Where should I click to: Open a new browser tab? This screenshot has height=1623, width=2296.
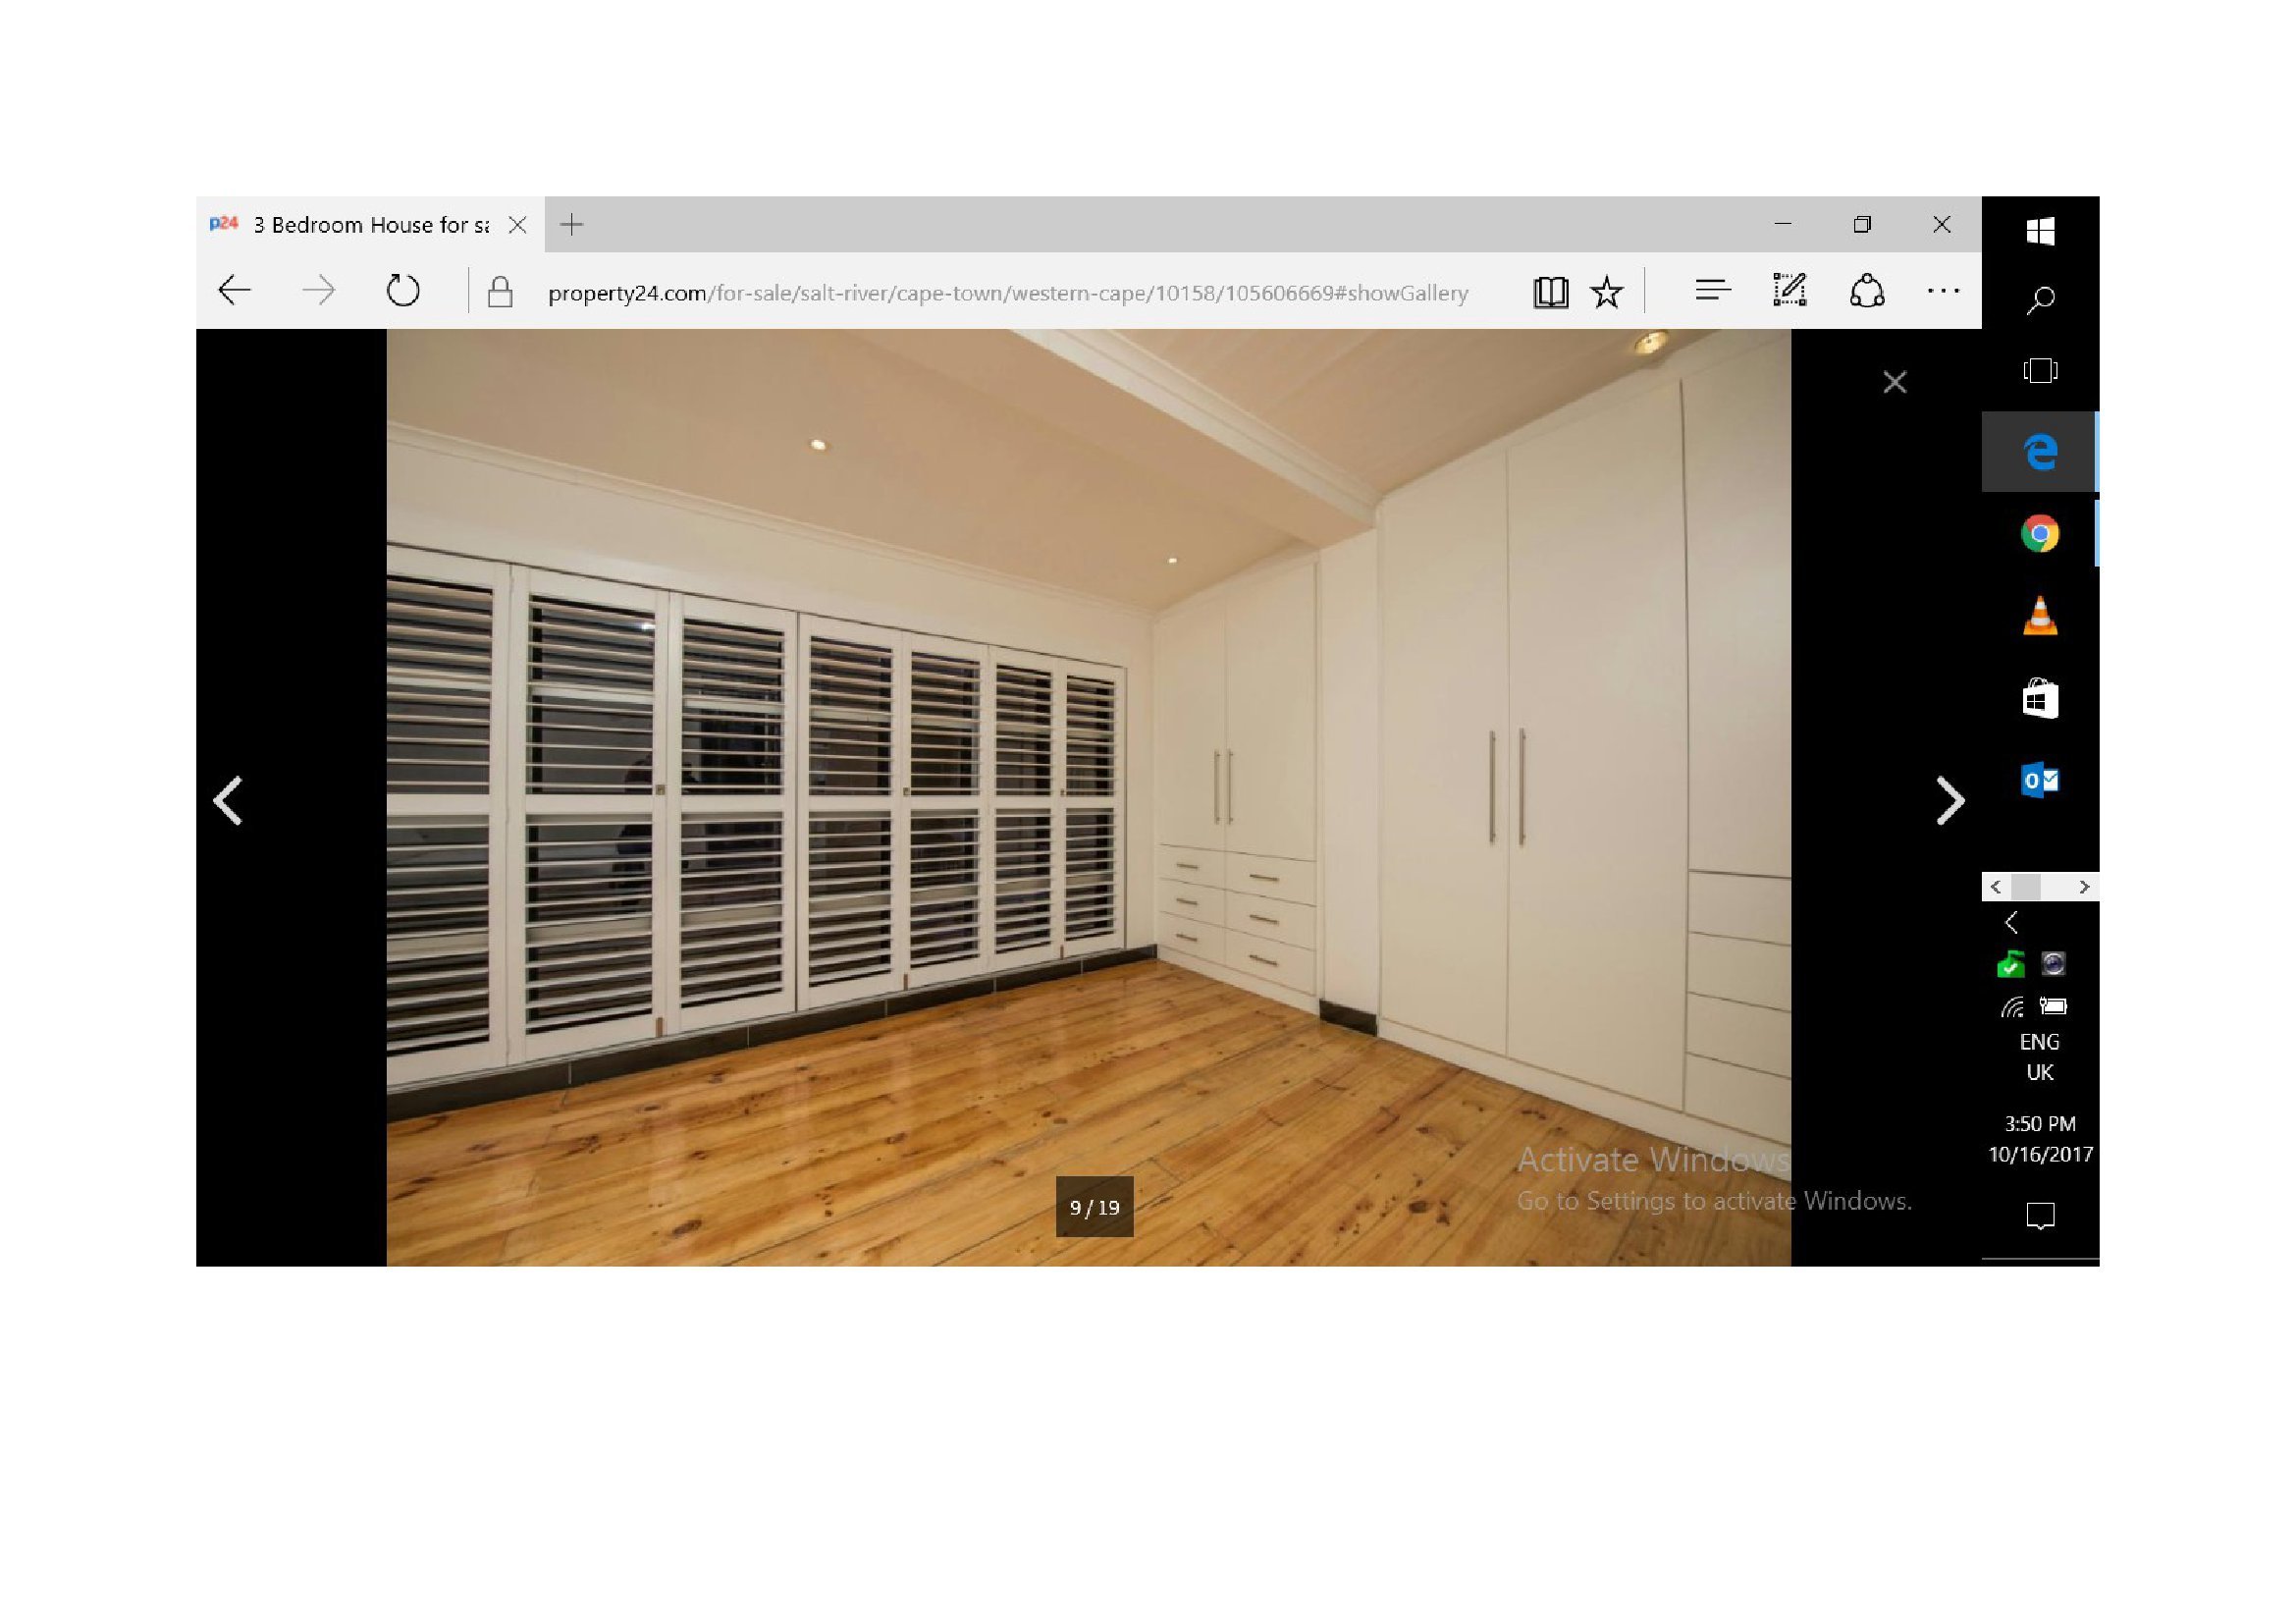pyautogui.click(x=572, y=225)
